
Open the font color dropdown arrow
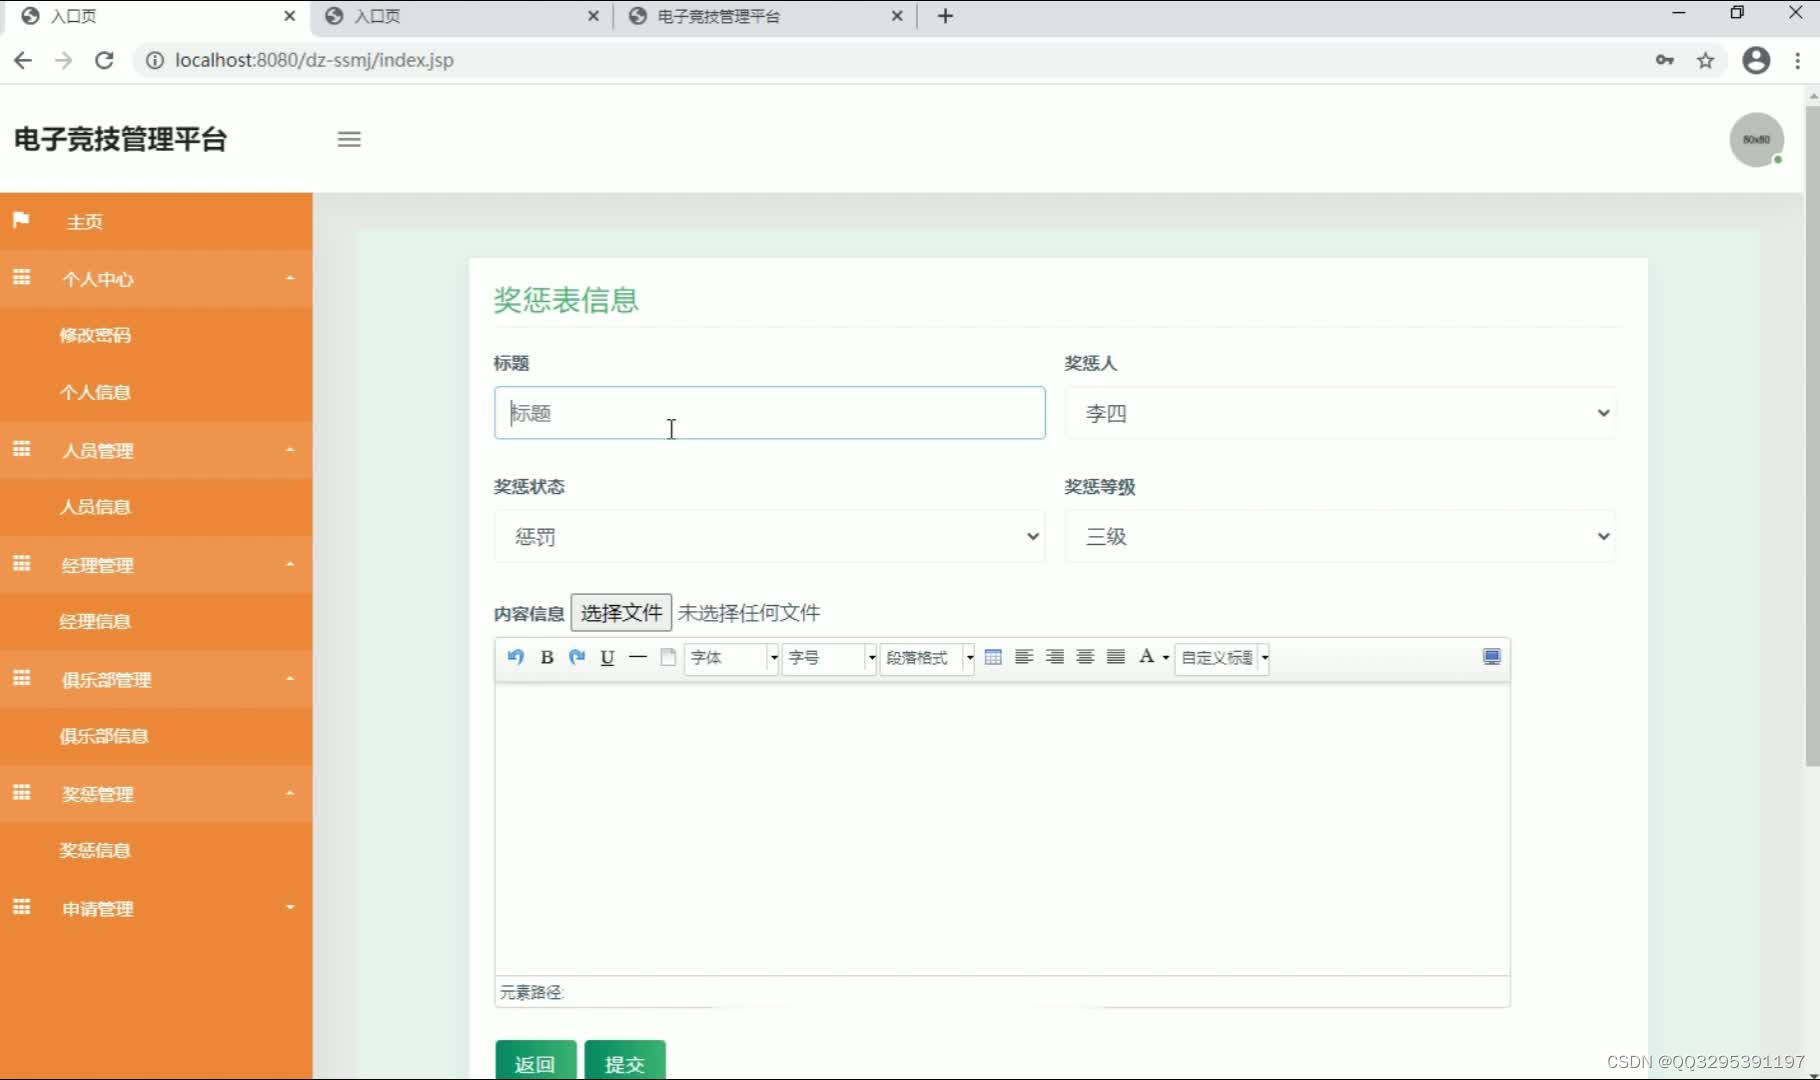[x=1165, y=657]
